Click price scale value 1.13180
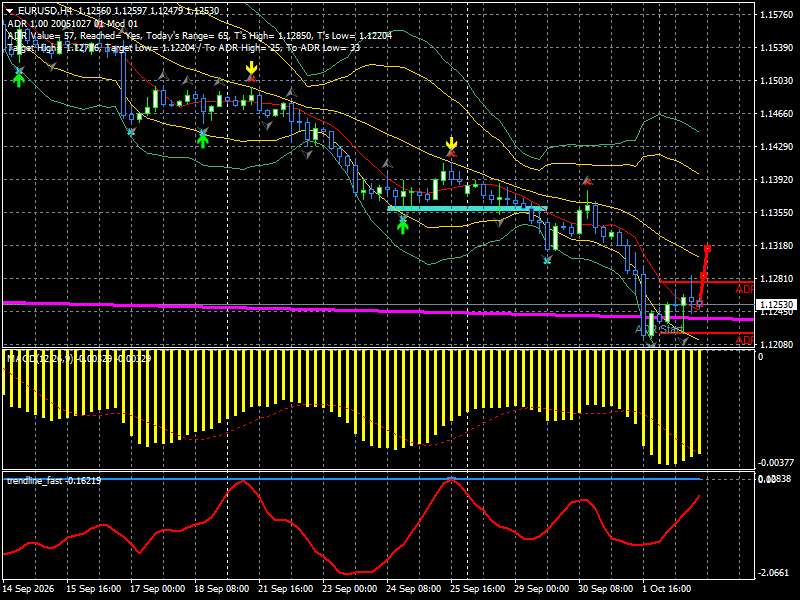The image size is (800, 600). (x=777, y=245)
